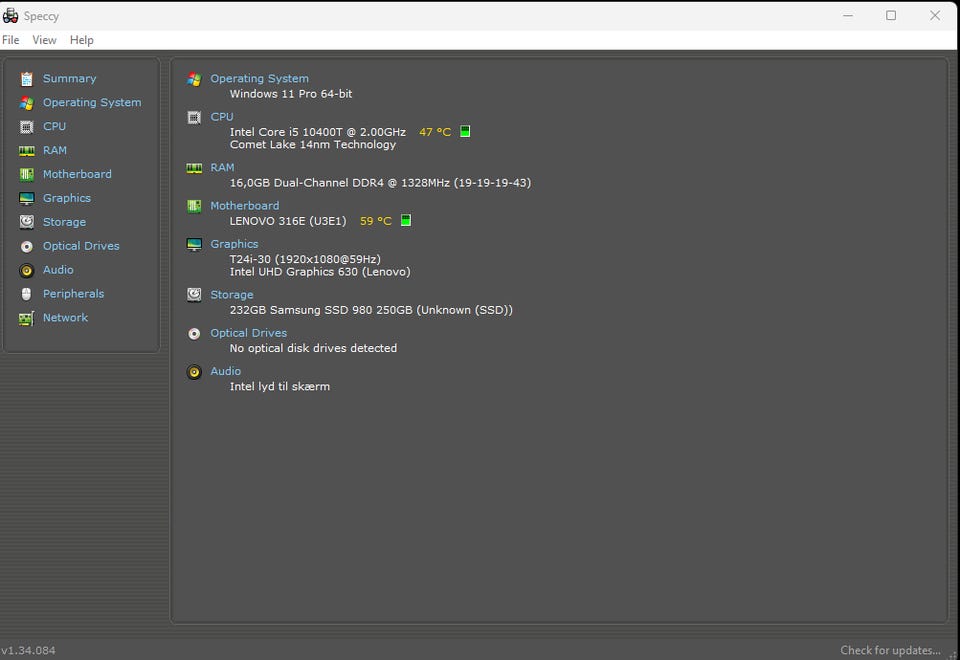
Task: Click the green motherboard temperature indicator
Action: click(x=406, y=220)
